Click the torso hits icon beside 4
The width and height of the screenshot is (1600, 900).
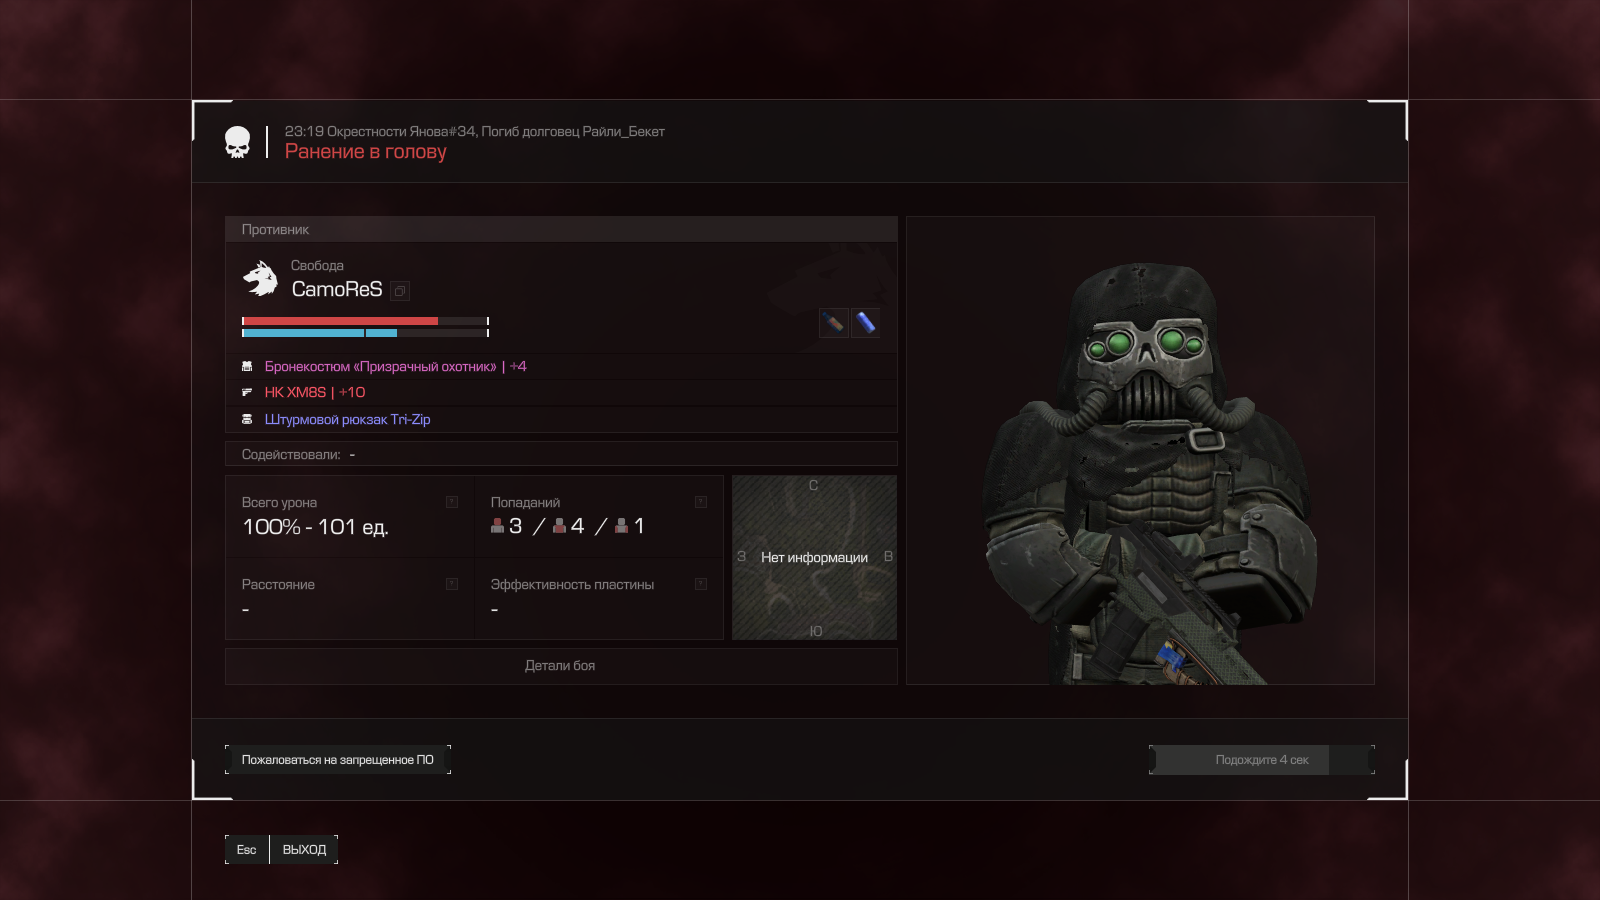pyautogui.click(x=560, y=526)
